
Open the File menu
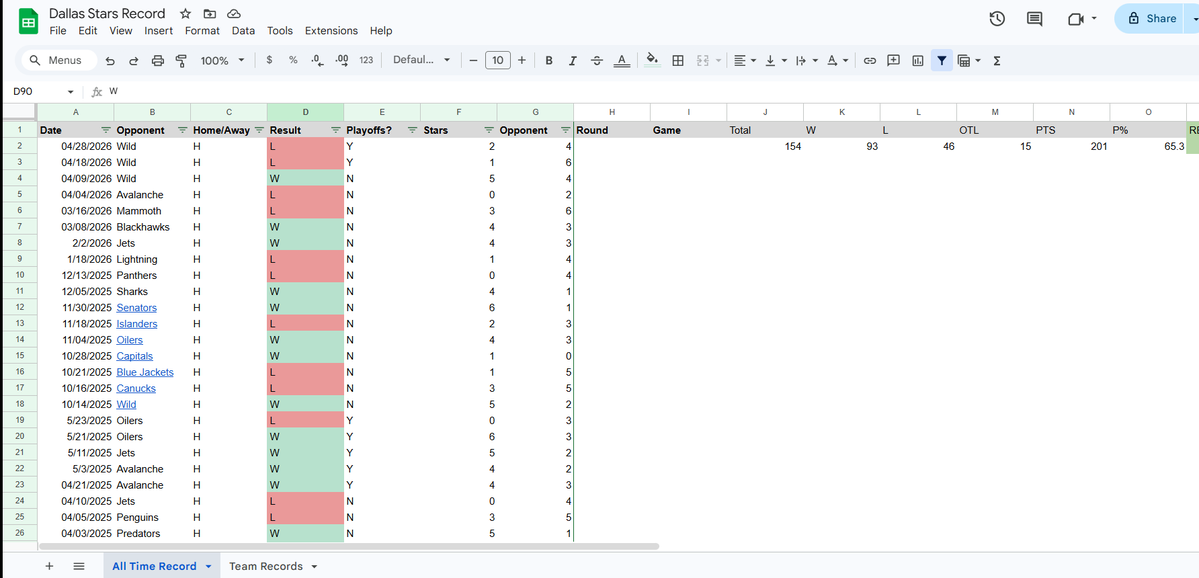coord(57,31)
